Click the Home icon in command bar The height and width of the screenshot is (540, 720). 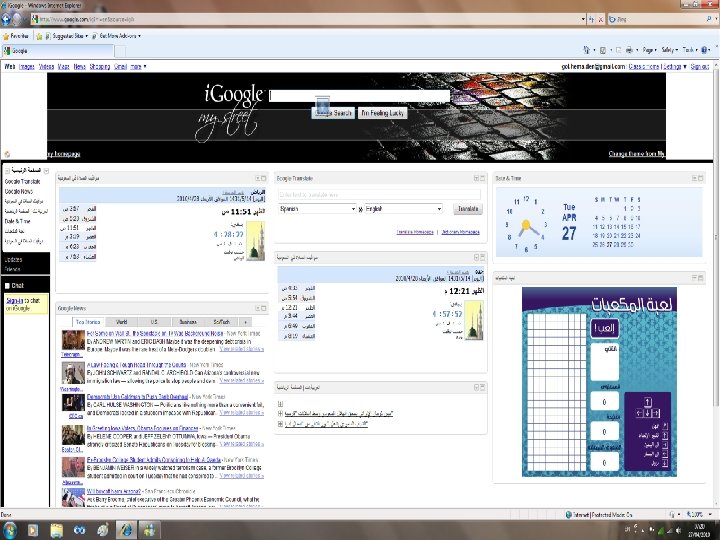[586, 50]
